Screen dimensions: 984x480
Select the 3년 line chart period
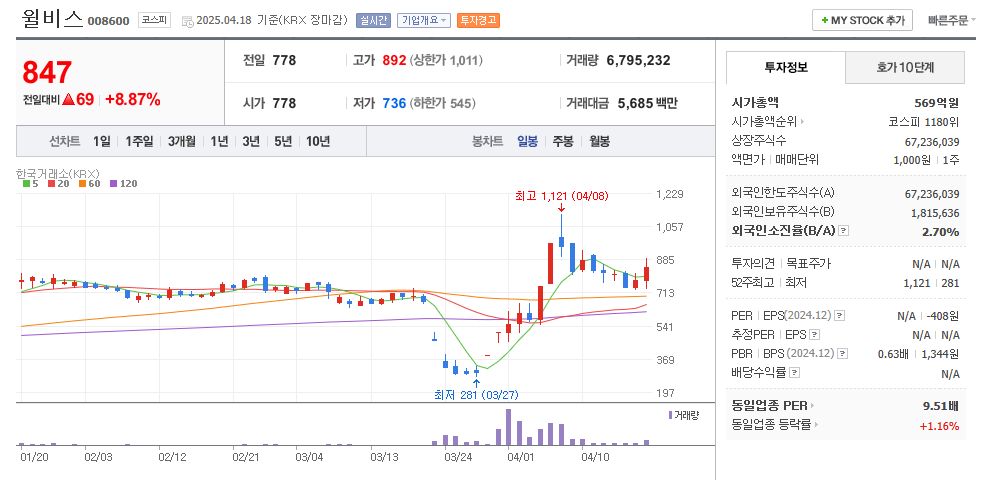pyautogui.click(x=251, y=141)
